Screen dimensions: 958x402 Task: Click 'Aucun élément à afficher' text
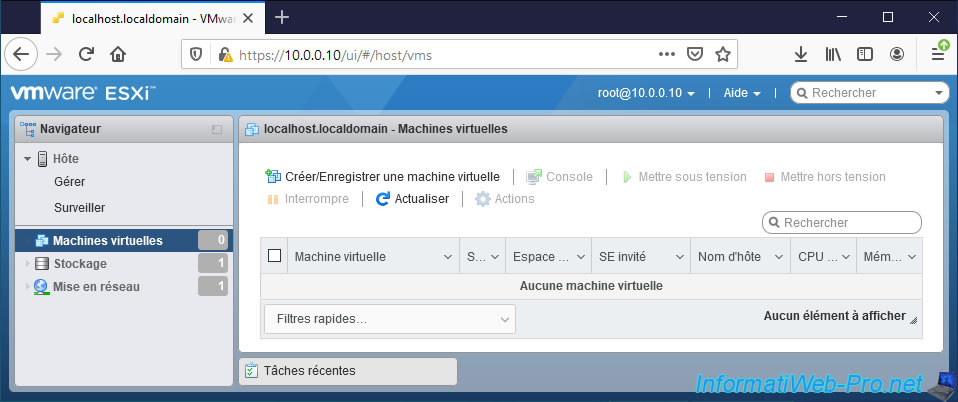[835, 316]
